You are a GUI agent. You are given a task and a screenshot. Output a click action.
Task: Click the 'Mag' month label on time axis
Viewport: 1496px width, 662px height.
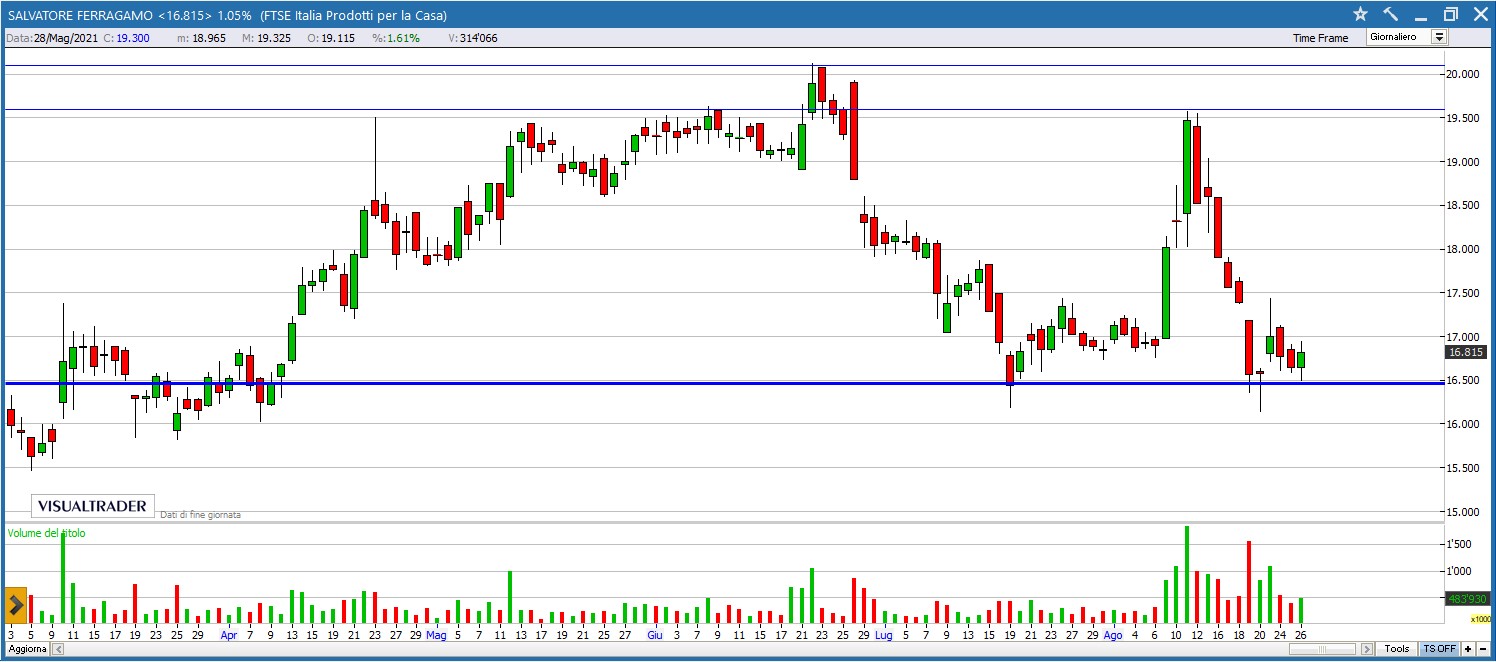[436, 635]
